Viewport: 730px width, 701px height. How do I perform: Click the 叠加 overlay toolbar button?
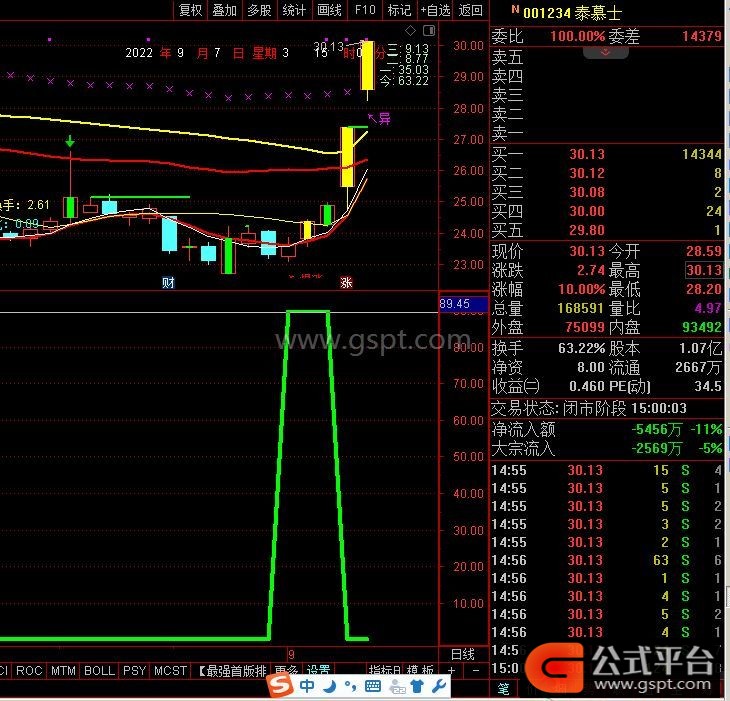224,10
